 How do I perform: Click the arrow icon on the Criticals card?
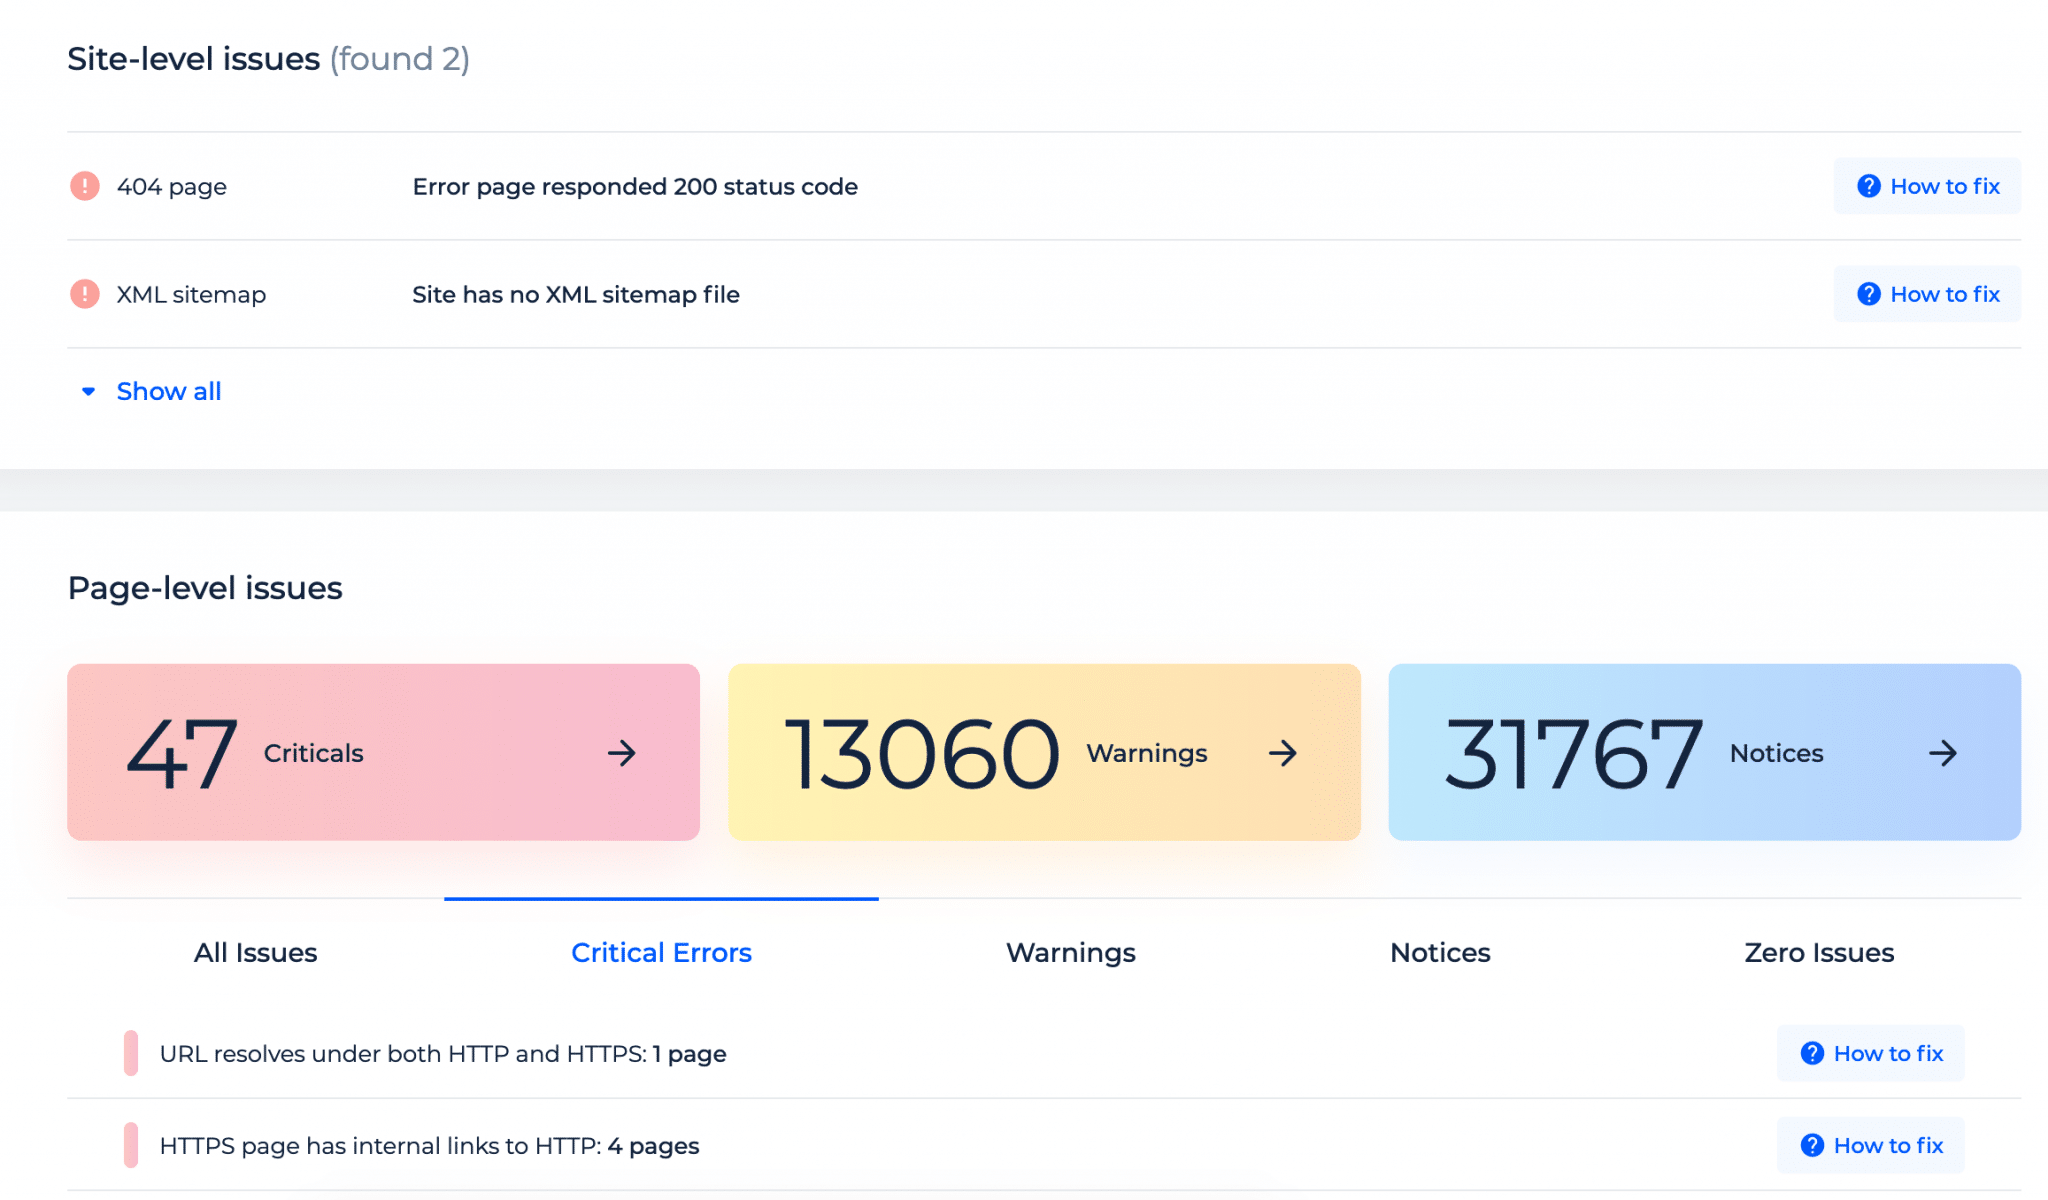(x=622, y=753)
